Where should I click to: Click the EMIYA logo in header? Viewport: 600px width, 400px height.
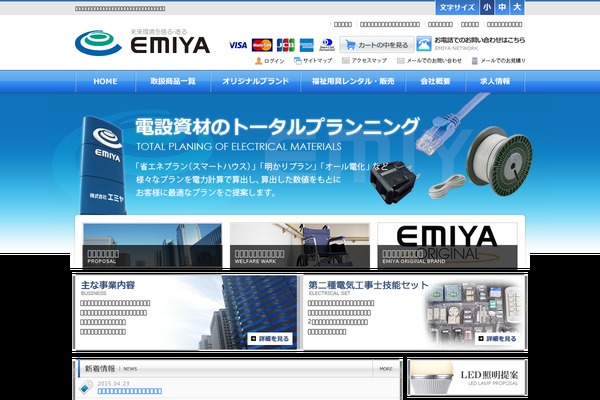tap(142, 42)
